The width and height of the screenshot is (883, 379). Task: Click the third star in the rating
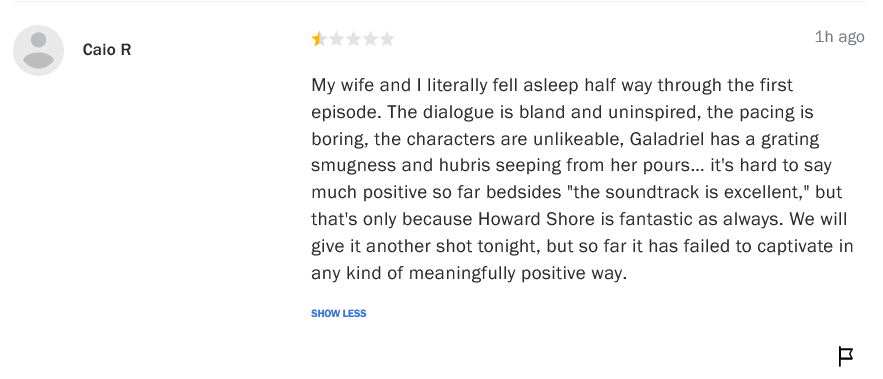point(353,39)
